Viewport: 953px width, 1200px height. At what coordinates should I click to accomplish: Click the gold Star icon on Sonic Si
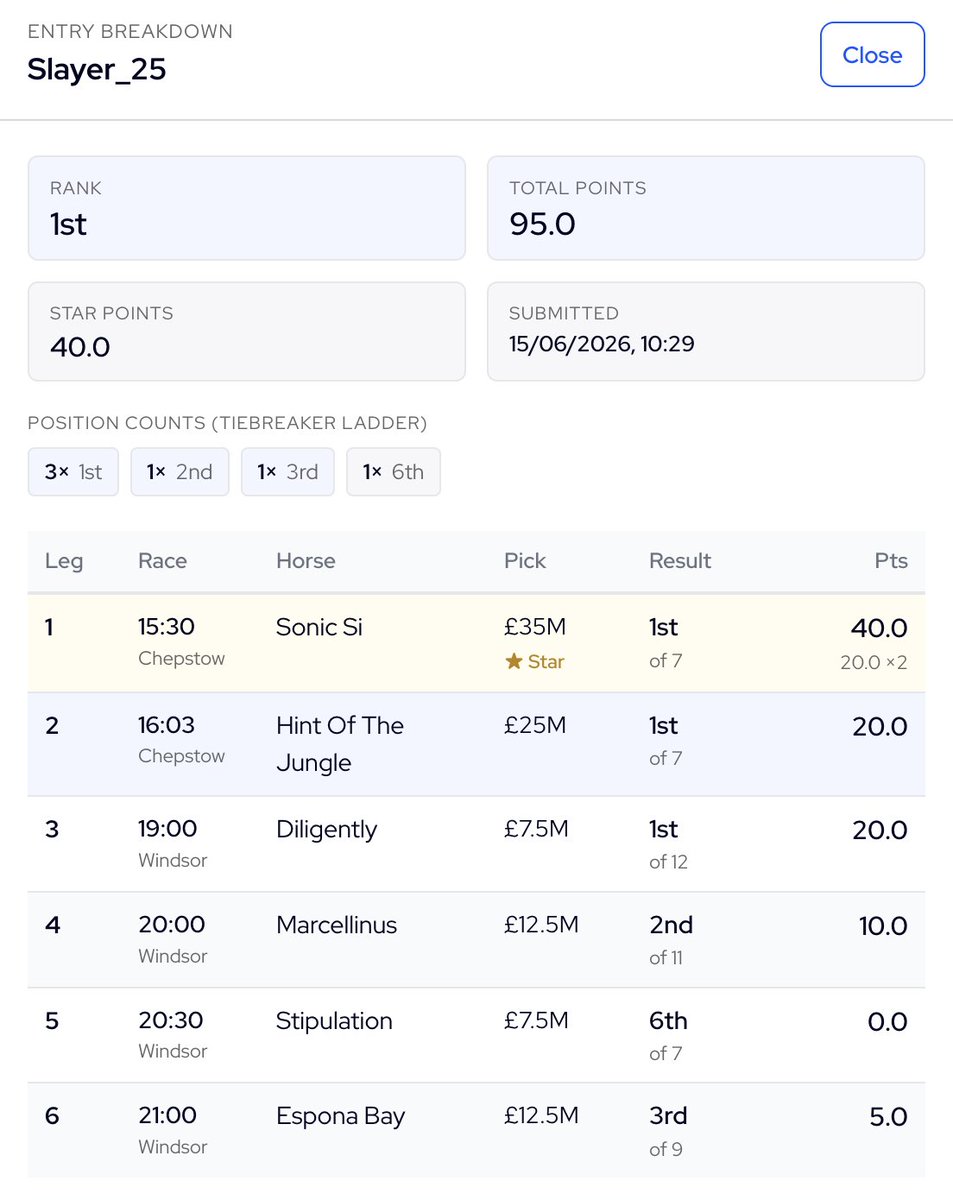514,661
